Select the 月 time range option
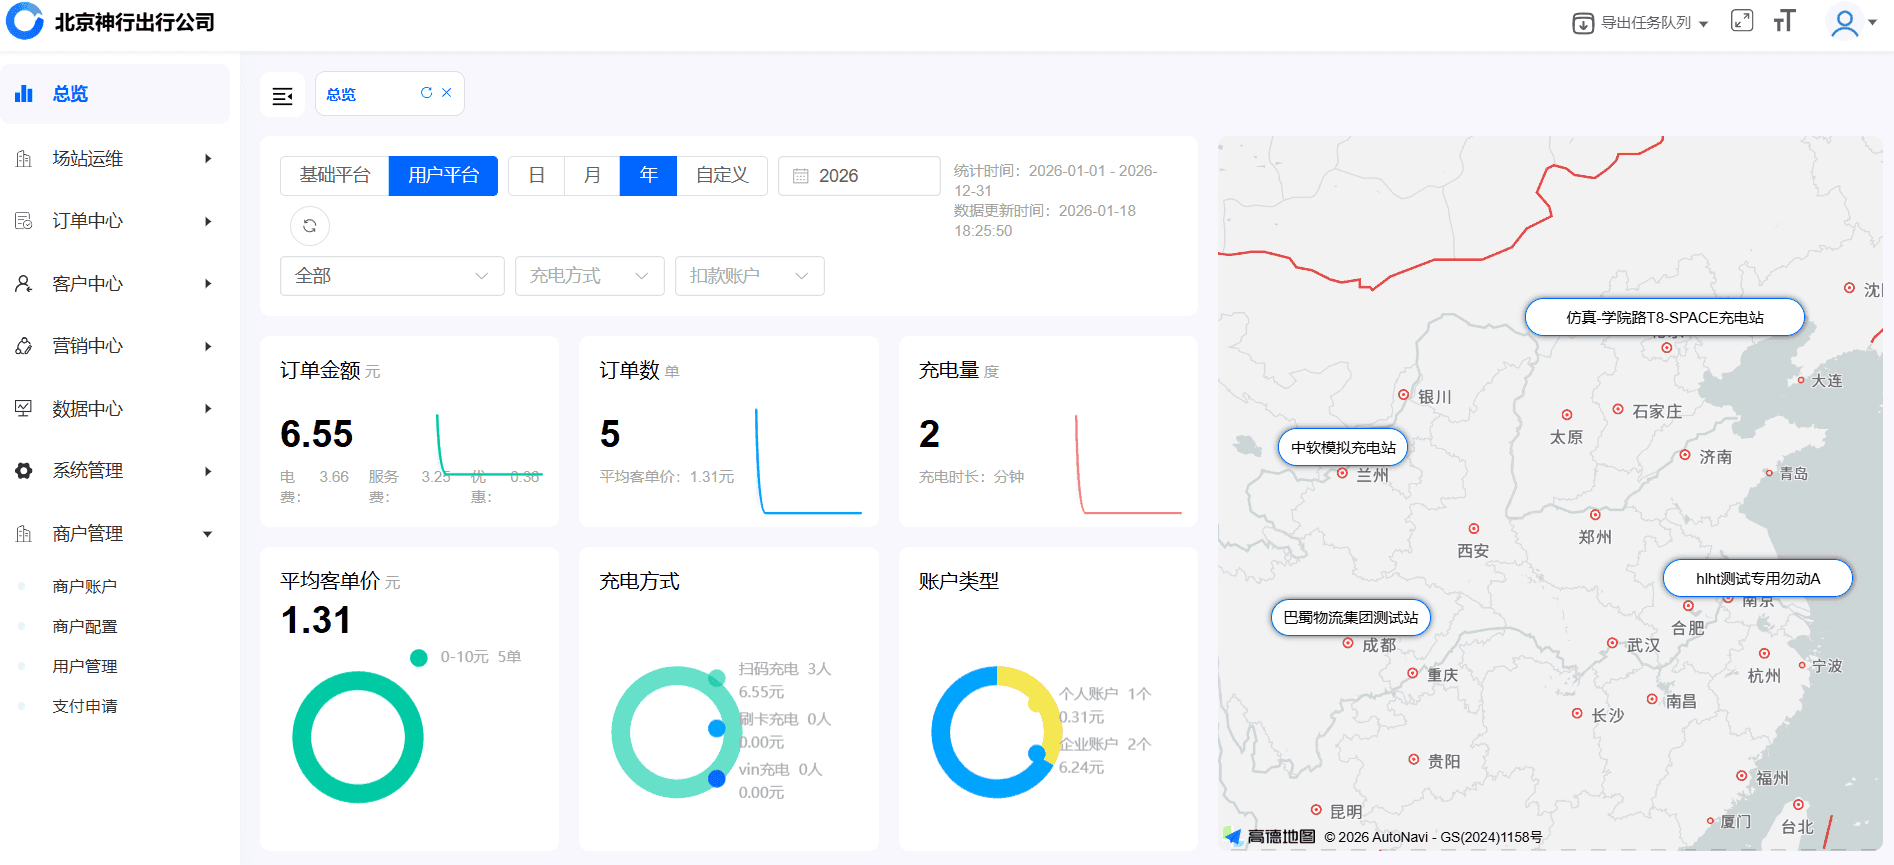This screenshot has width=1894, height=865. [592, 176]
